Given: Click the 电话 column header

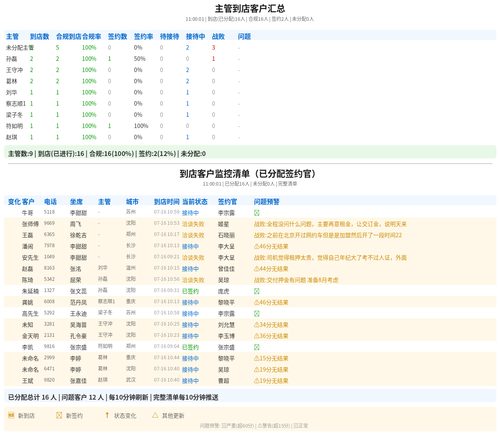Looking at the screenshot, I should click(x=50, y=202).
